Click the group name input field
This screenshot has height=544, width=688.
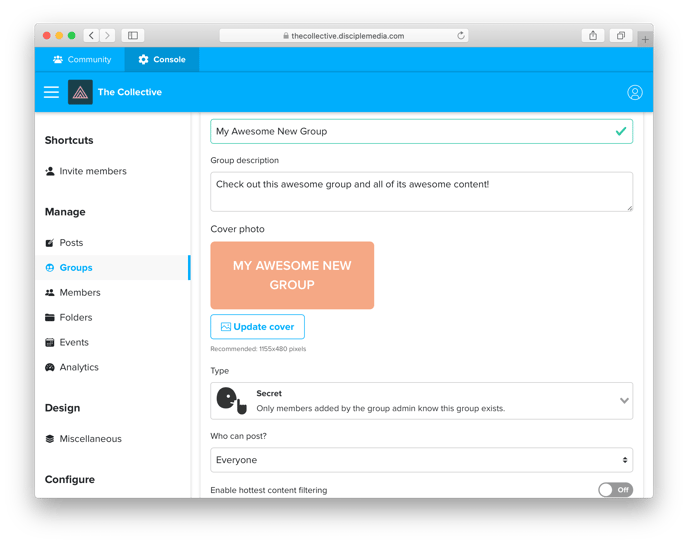click(421, 131)
